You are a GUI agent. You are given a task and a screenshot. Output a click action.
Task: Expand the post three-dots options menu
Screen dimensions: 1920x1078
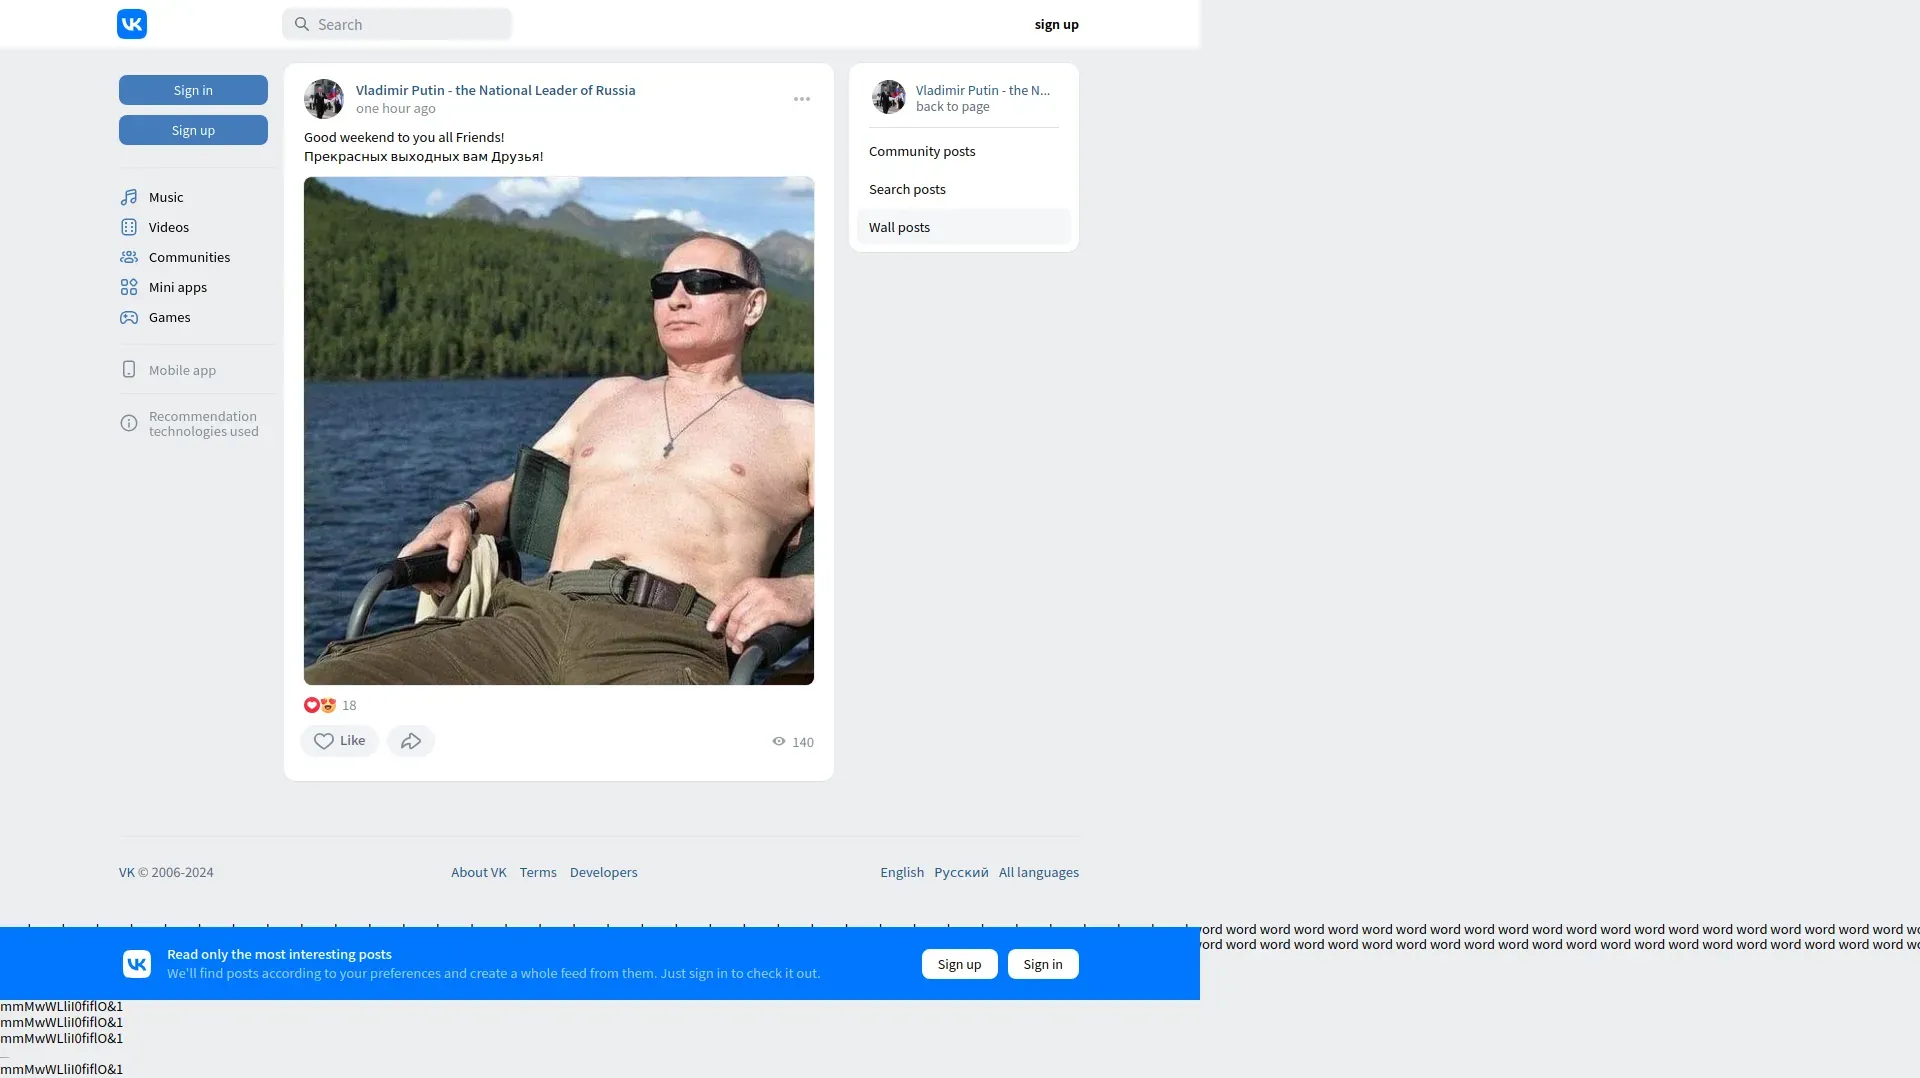click(x=802, y=99)
